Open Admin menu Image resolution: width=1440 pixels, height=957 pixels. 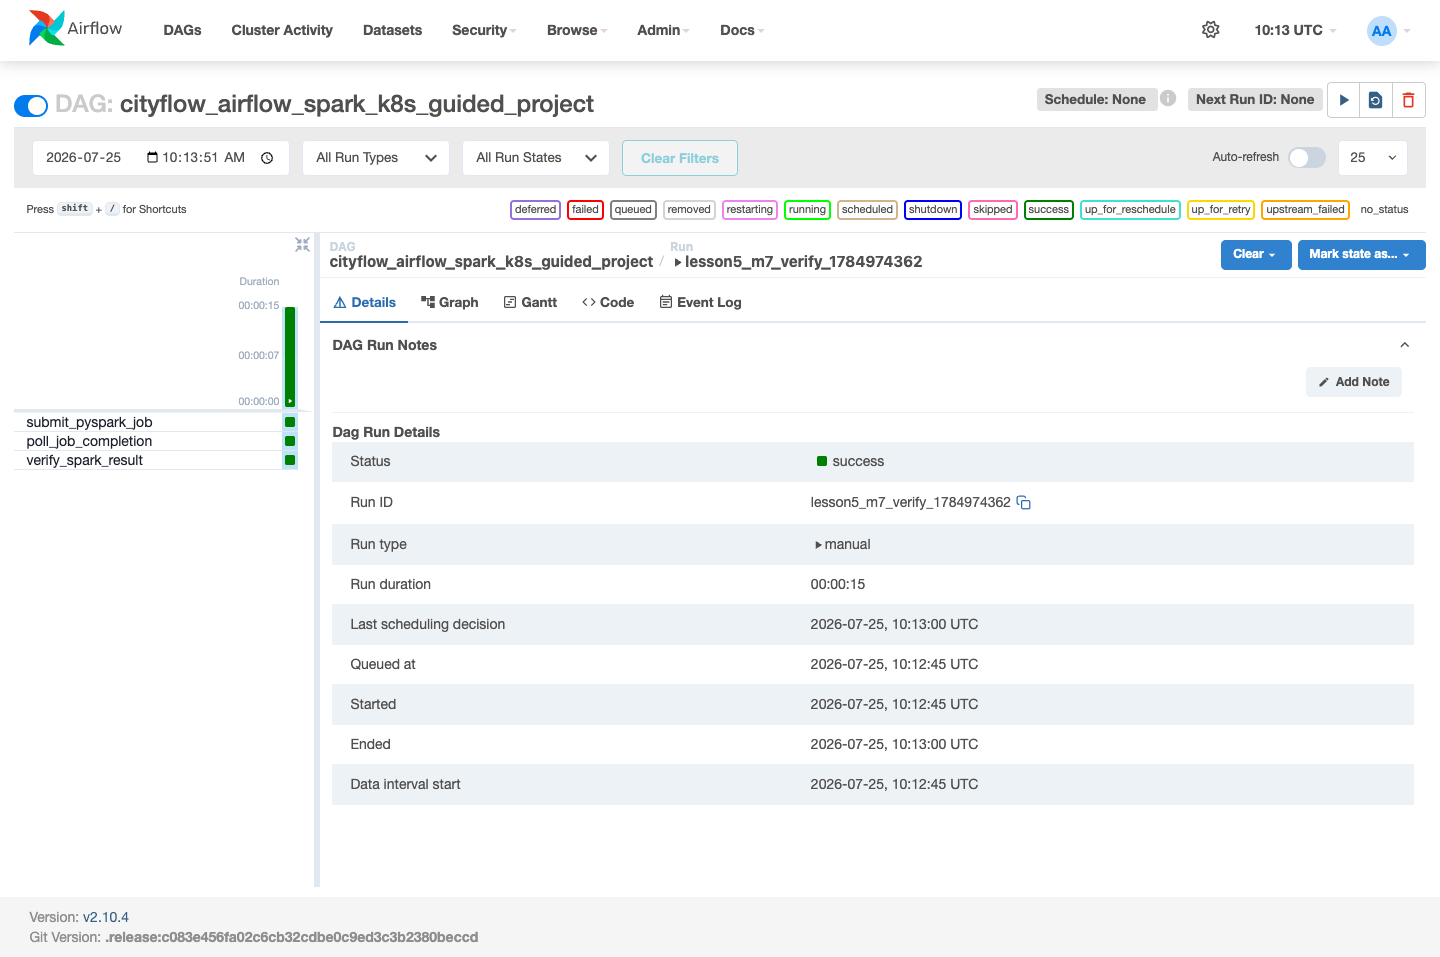pyautogui.click(x=664, y=30)
